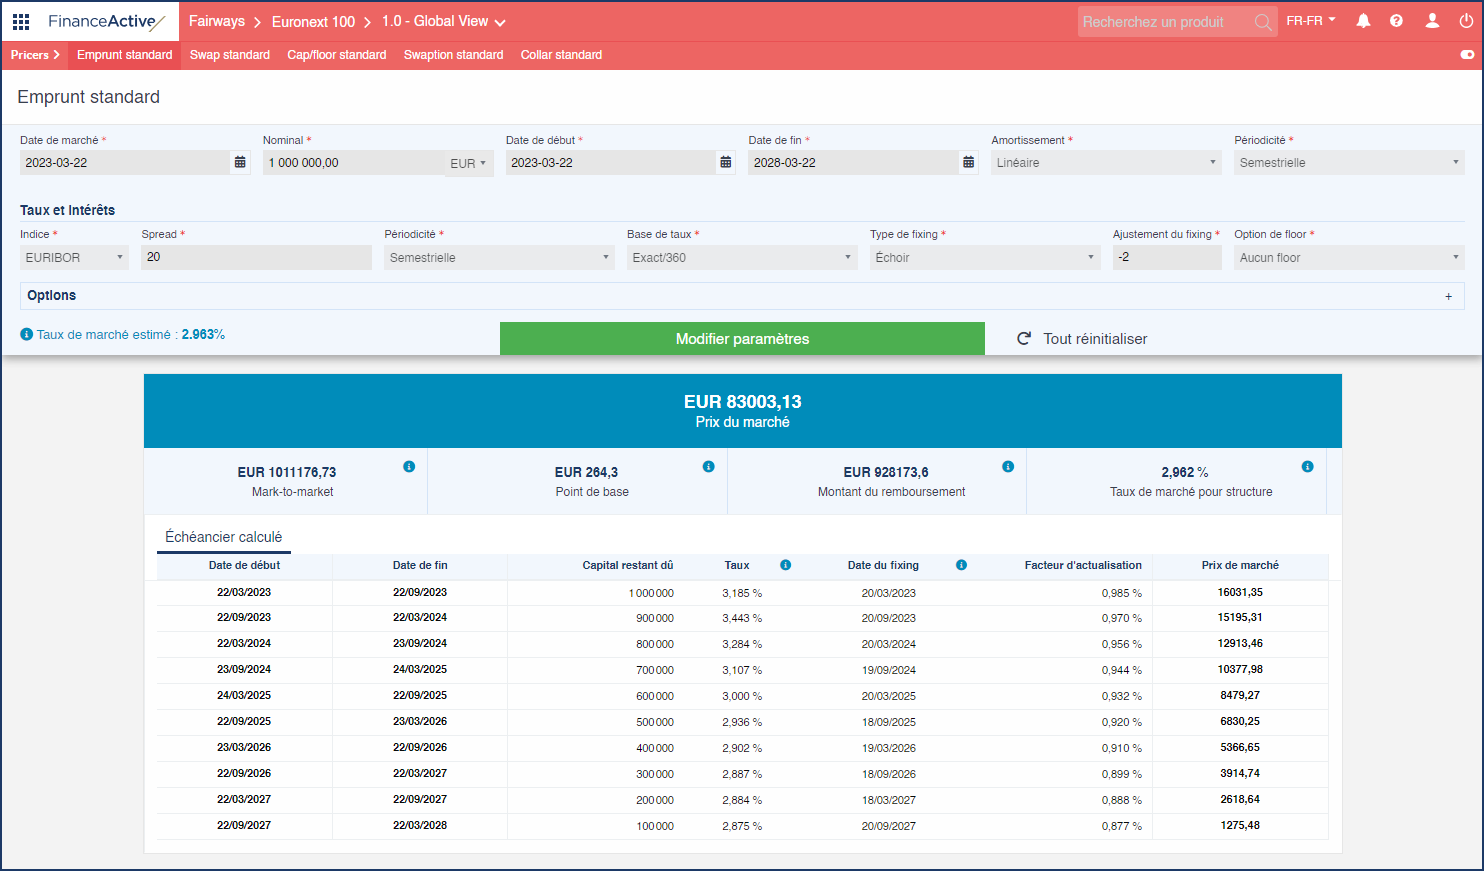
Task: Open the FR-FR language selector
Action: (x=1310, y=21)
